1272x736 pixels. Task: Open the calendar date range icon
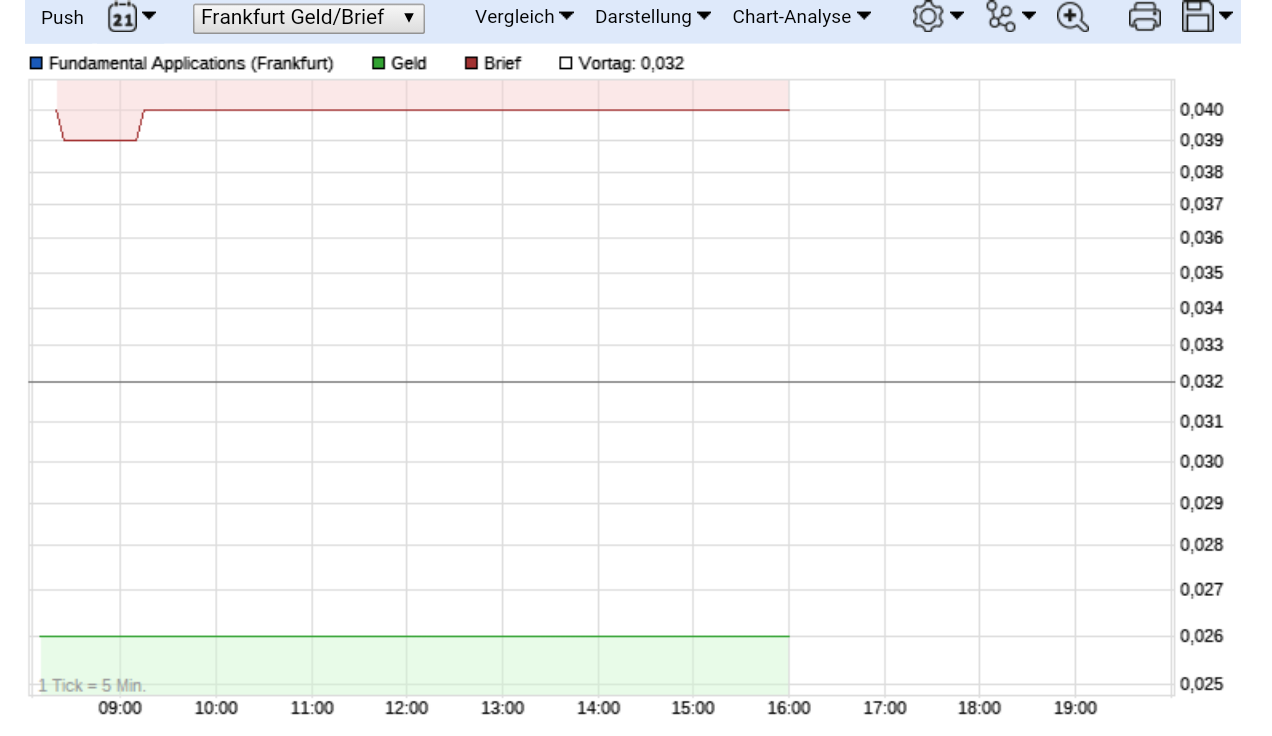(122, 17)
